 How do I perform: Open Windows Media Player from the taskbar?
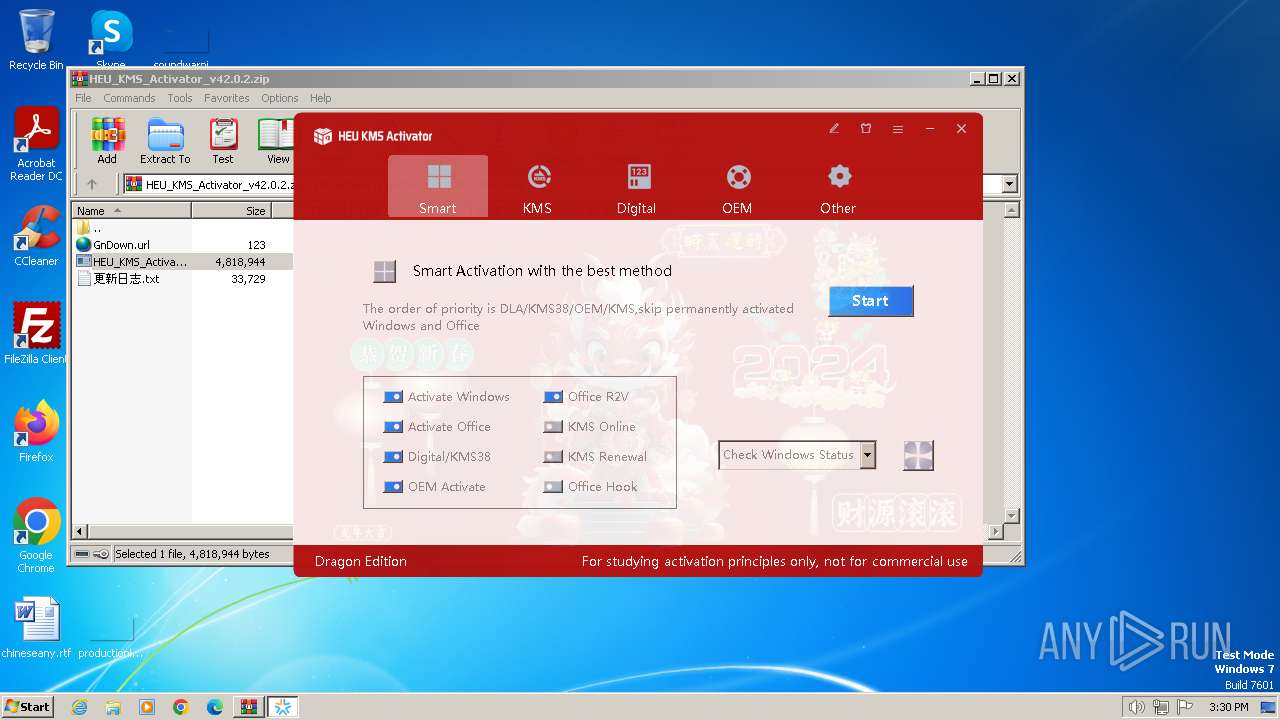coord(147,707)
